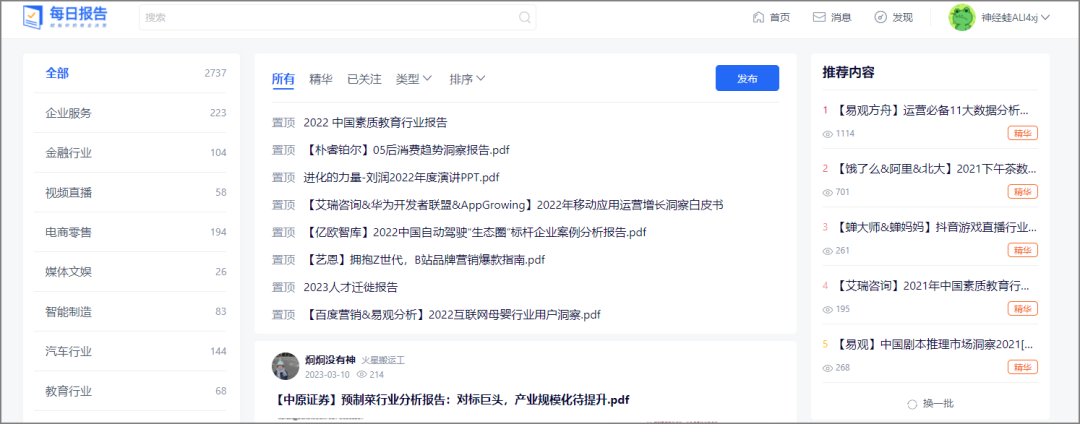Screen dimensions: 1080x424
Task: Open 2022 中国素质教育行业报告
Action: pyautogui.click(x=375, y=123)
